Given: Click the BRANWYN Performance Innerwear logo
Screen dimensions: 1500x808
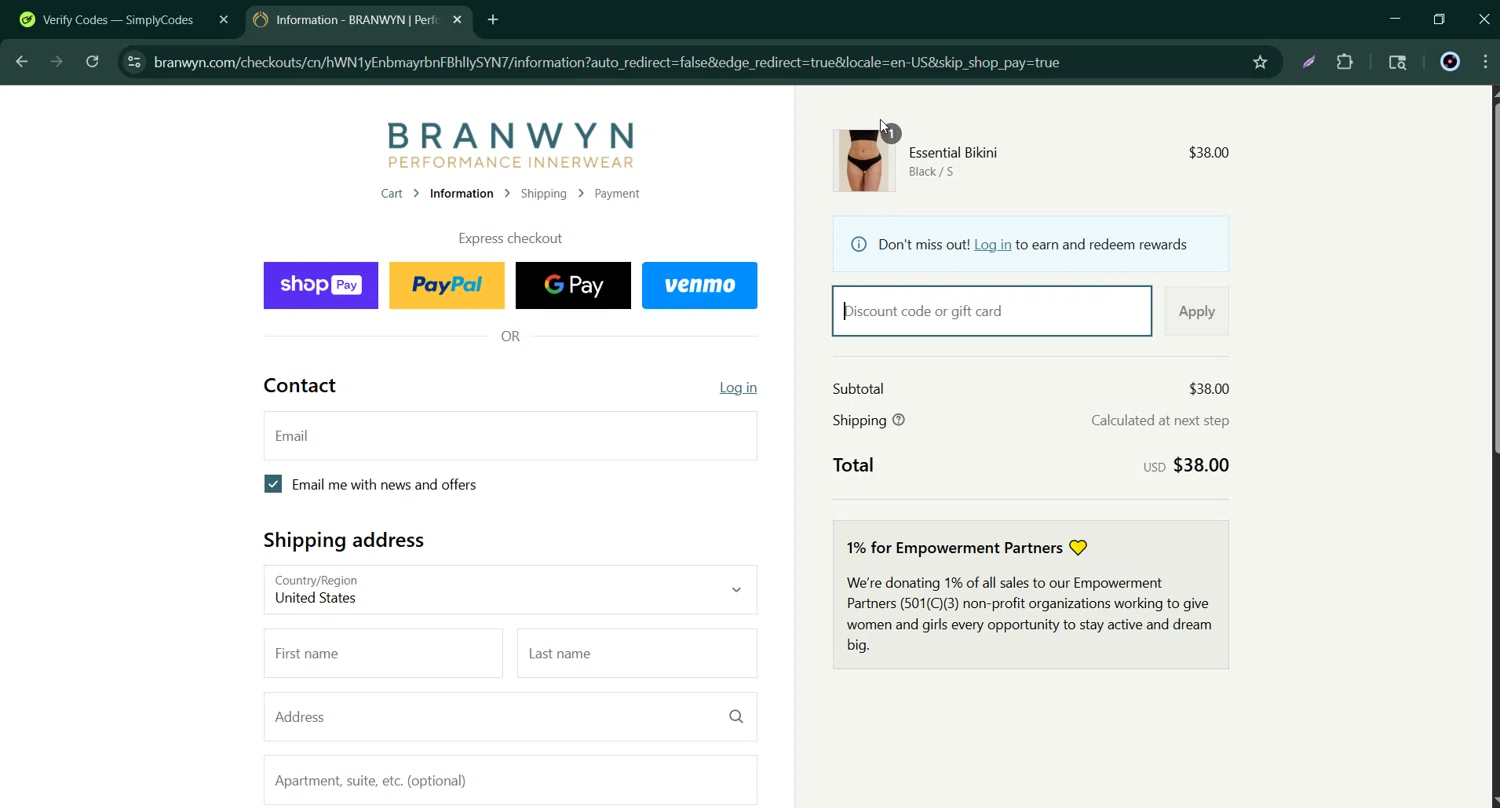Looking at the screenshot, I should pyautogui.click(x=510, y=145).
